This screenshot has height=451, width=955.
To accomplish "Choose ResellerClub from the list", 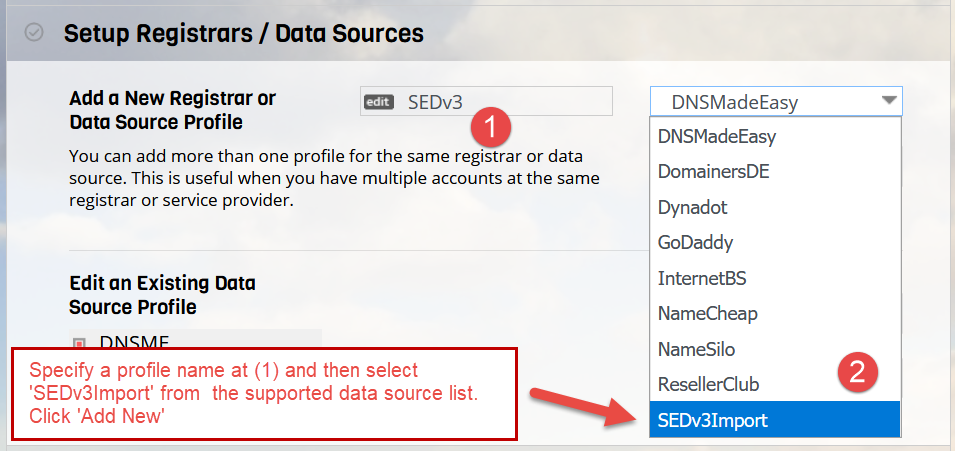I will (x=775, y=385).
